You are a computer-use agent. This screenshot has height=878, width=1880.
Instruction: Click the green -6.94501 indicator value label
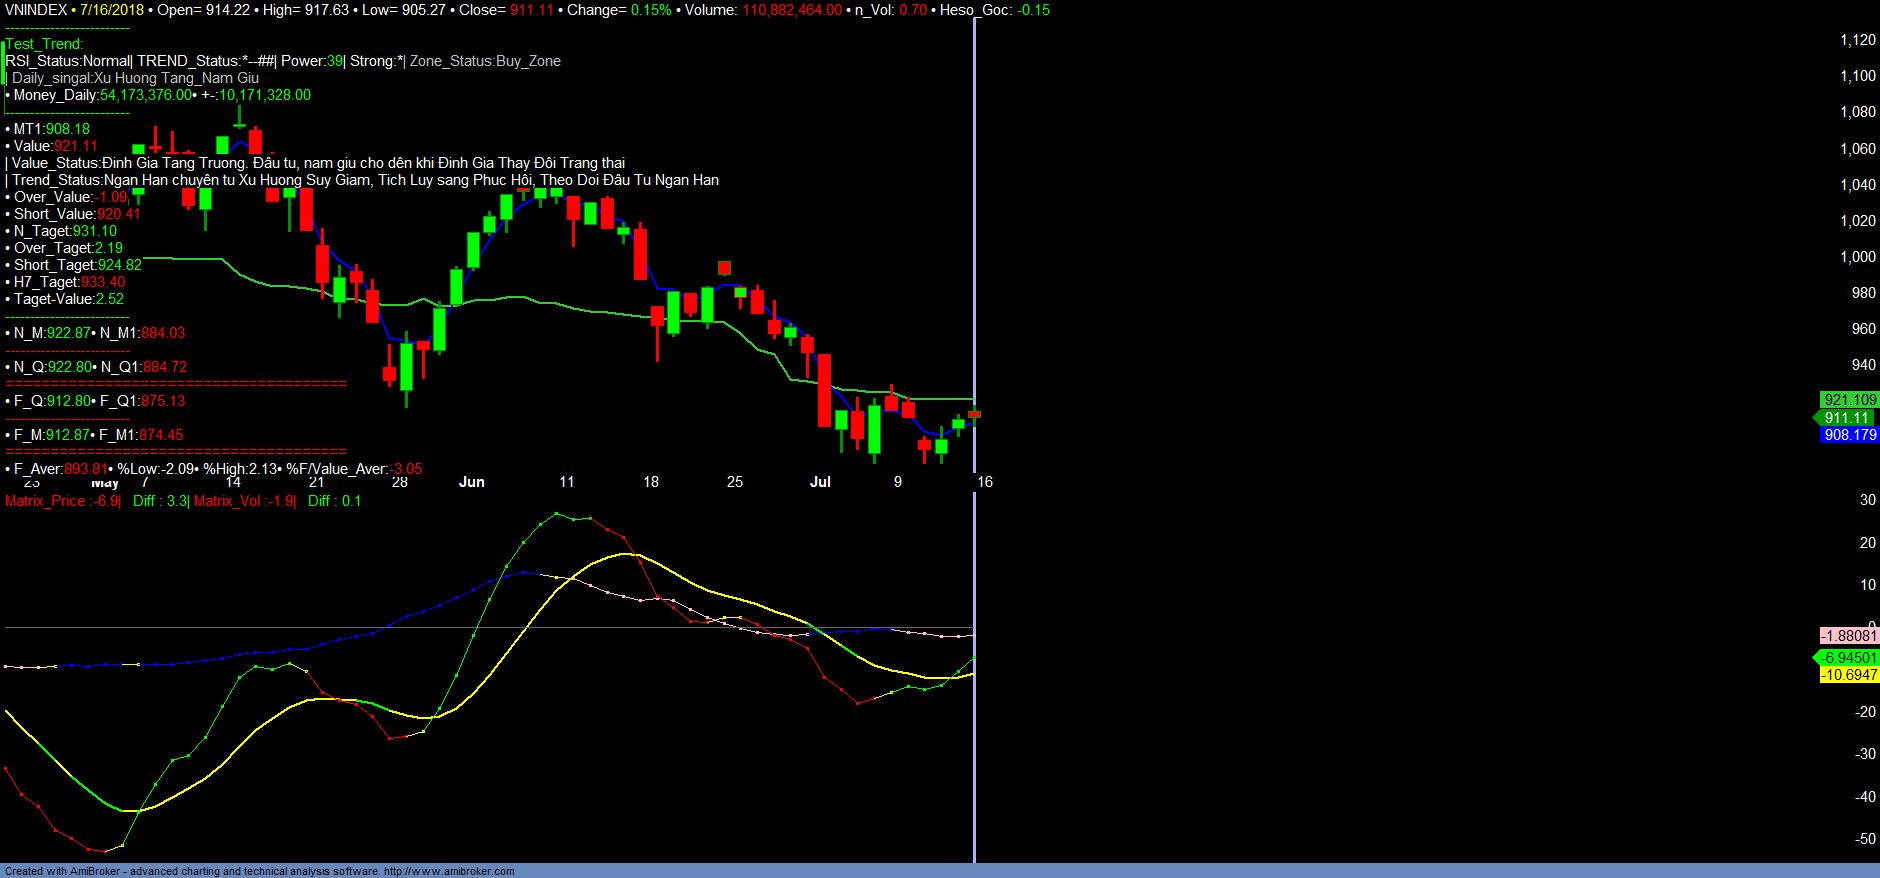tap(1849, 657)
